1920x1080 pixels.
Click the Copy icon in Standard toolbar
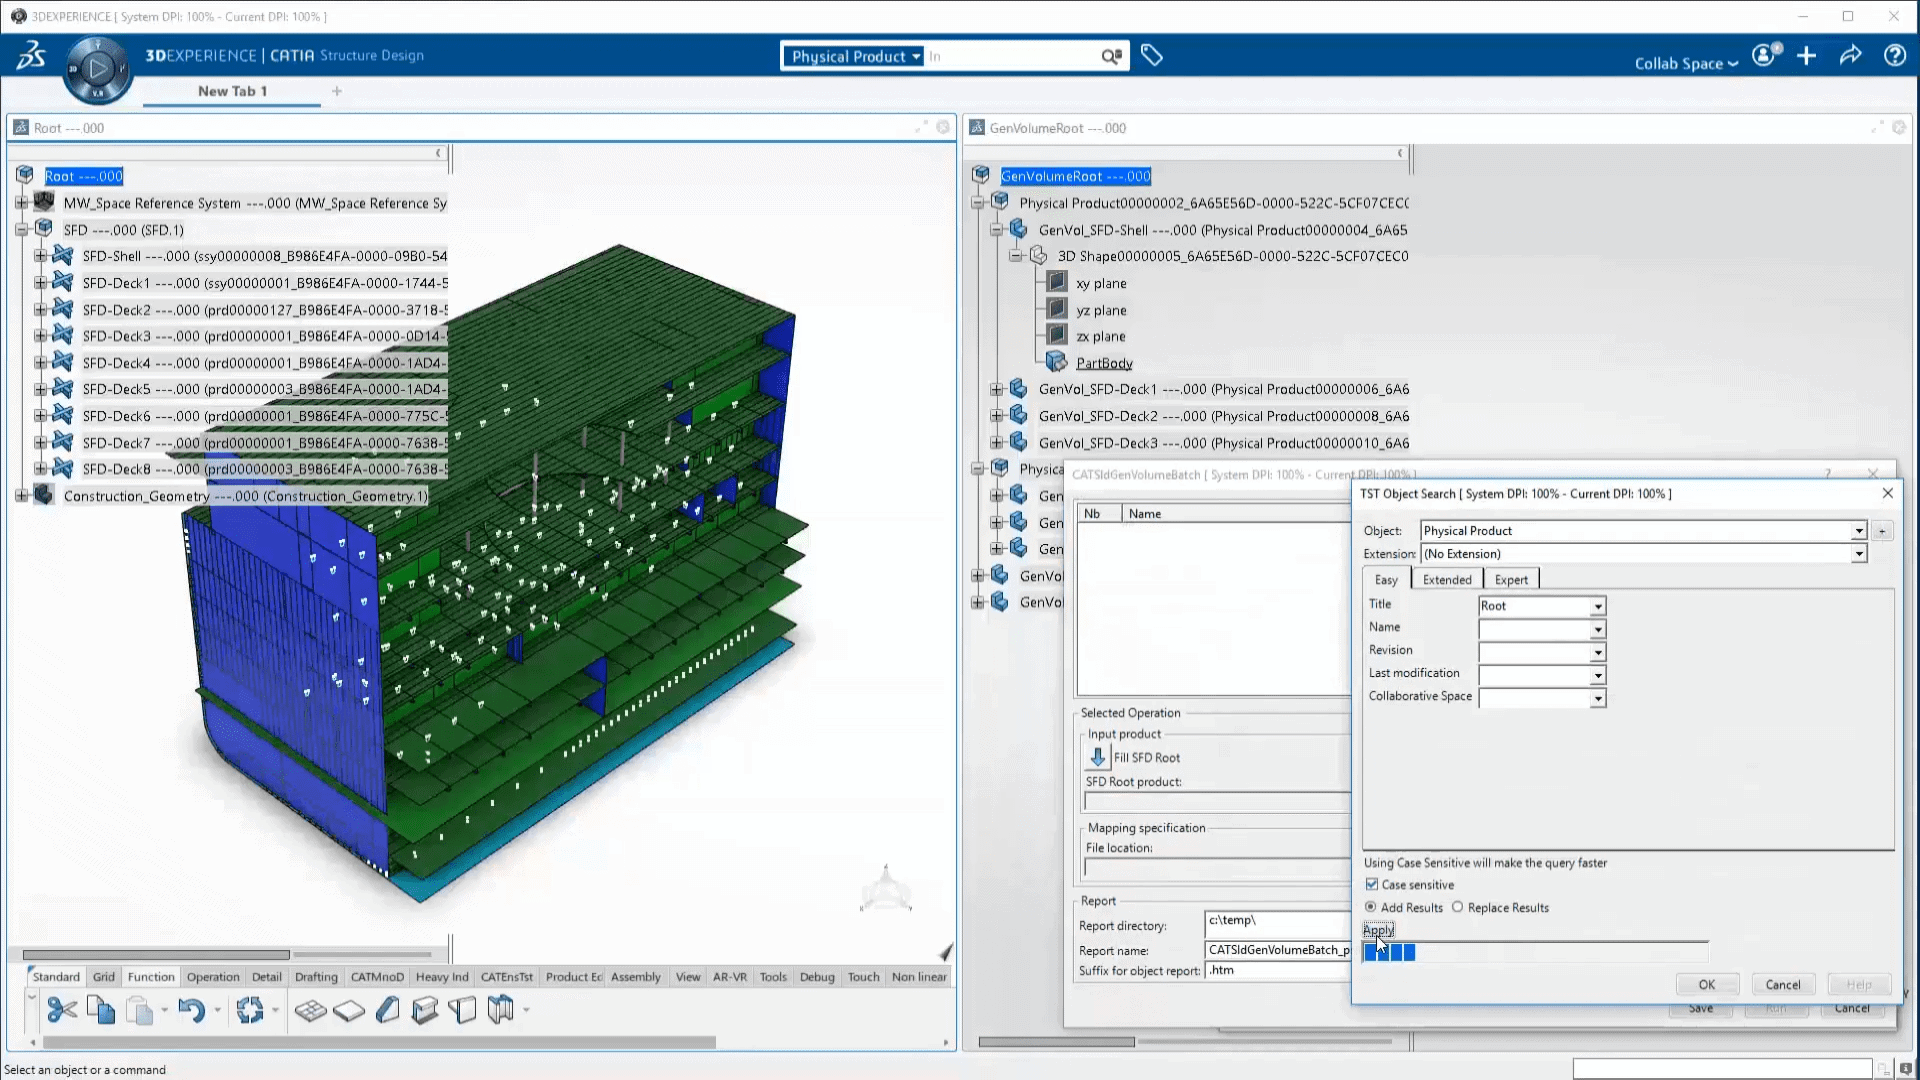tap(101, 1011)
